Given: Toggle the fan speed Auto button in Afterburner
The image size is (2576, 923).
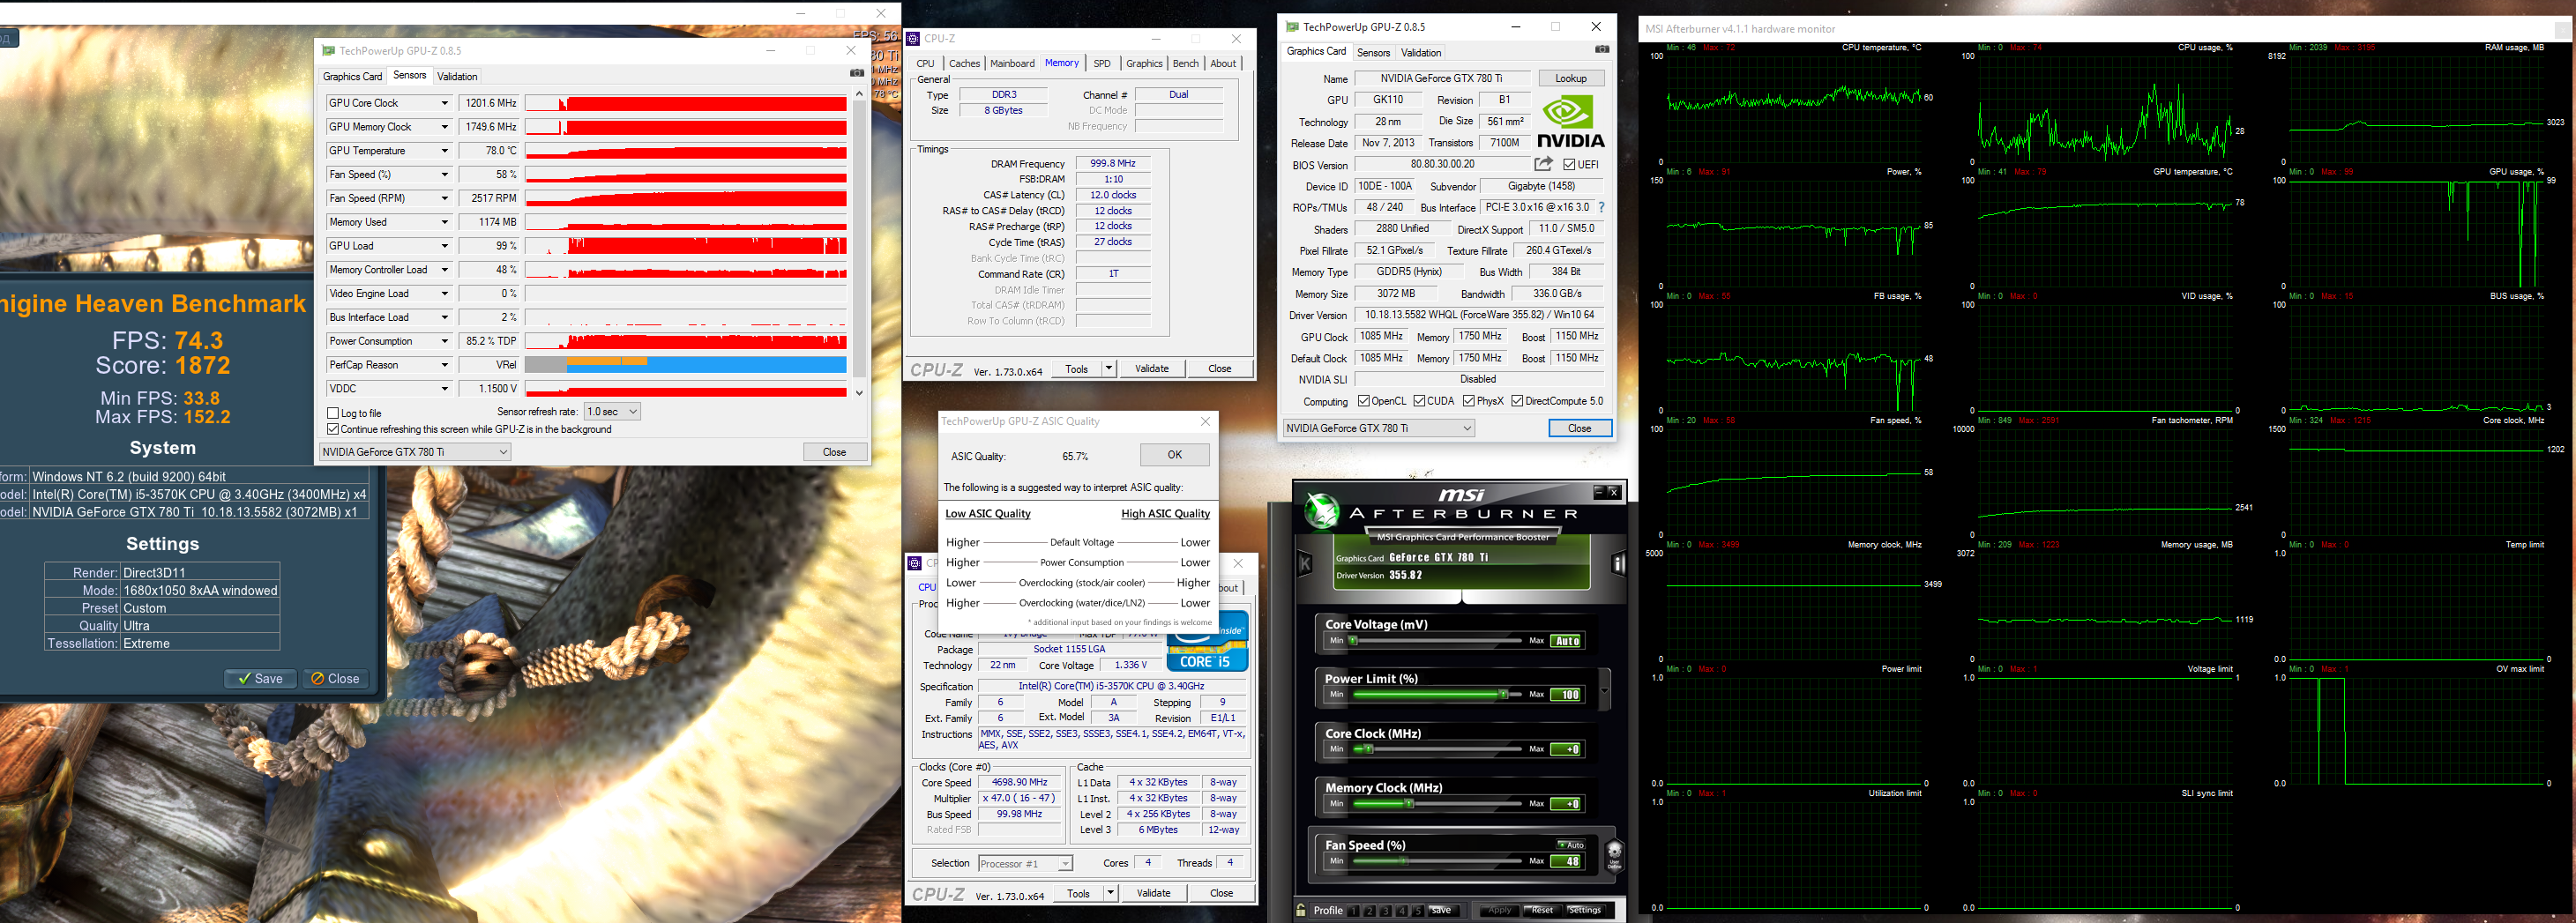Looking at the screenshot, I should tap(1571, 845).
